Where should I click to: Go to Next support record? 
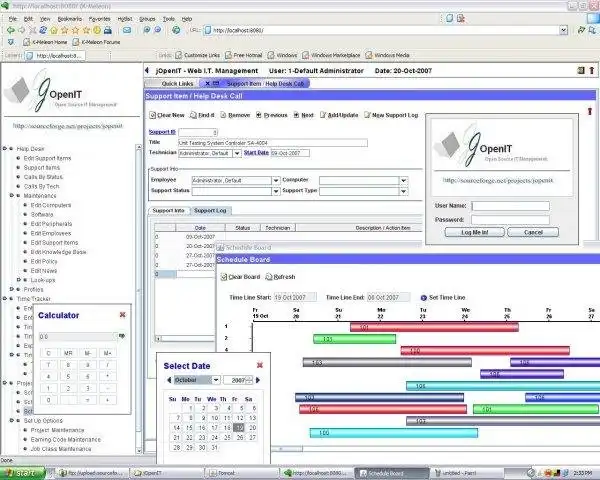tap(303, 115)
